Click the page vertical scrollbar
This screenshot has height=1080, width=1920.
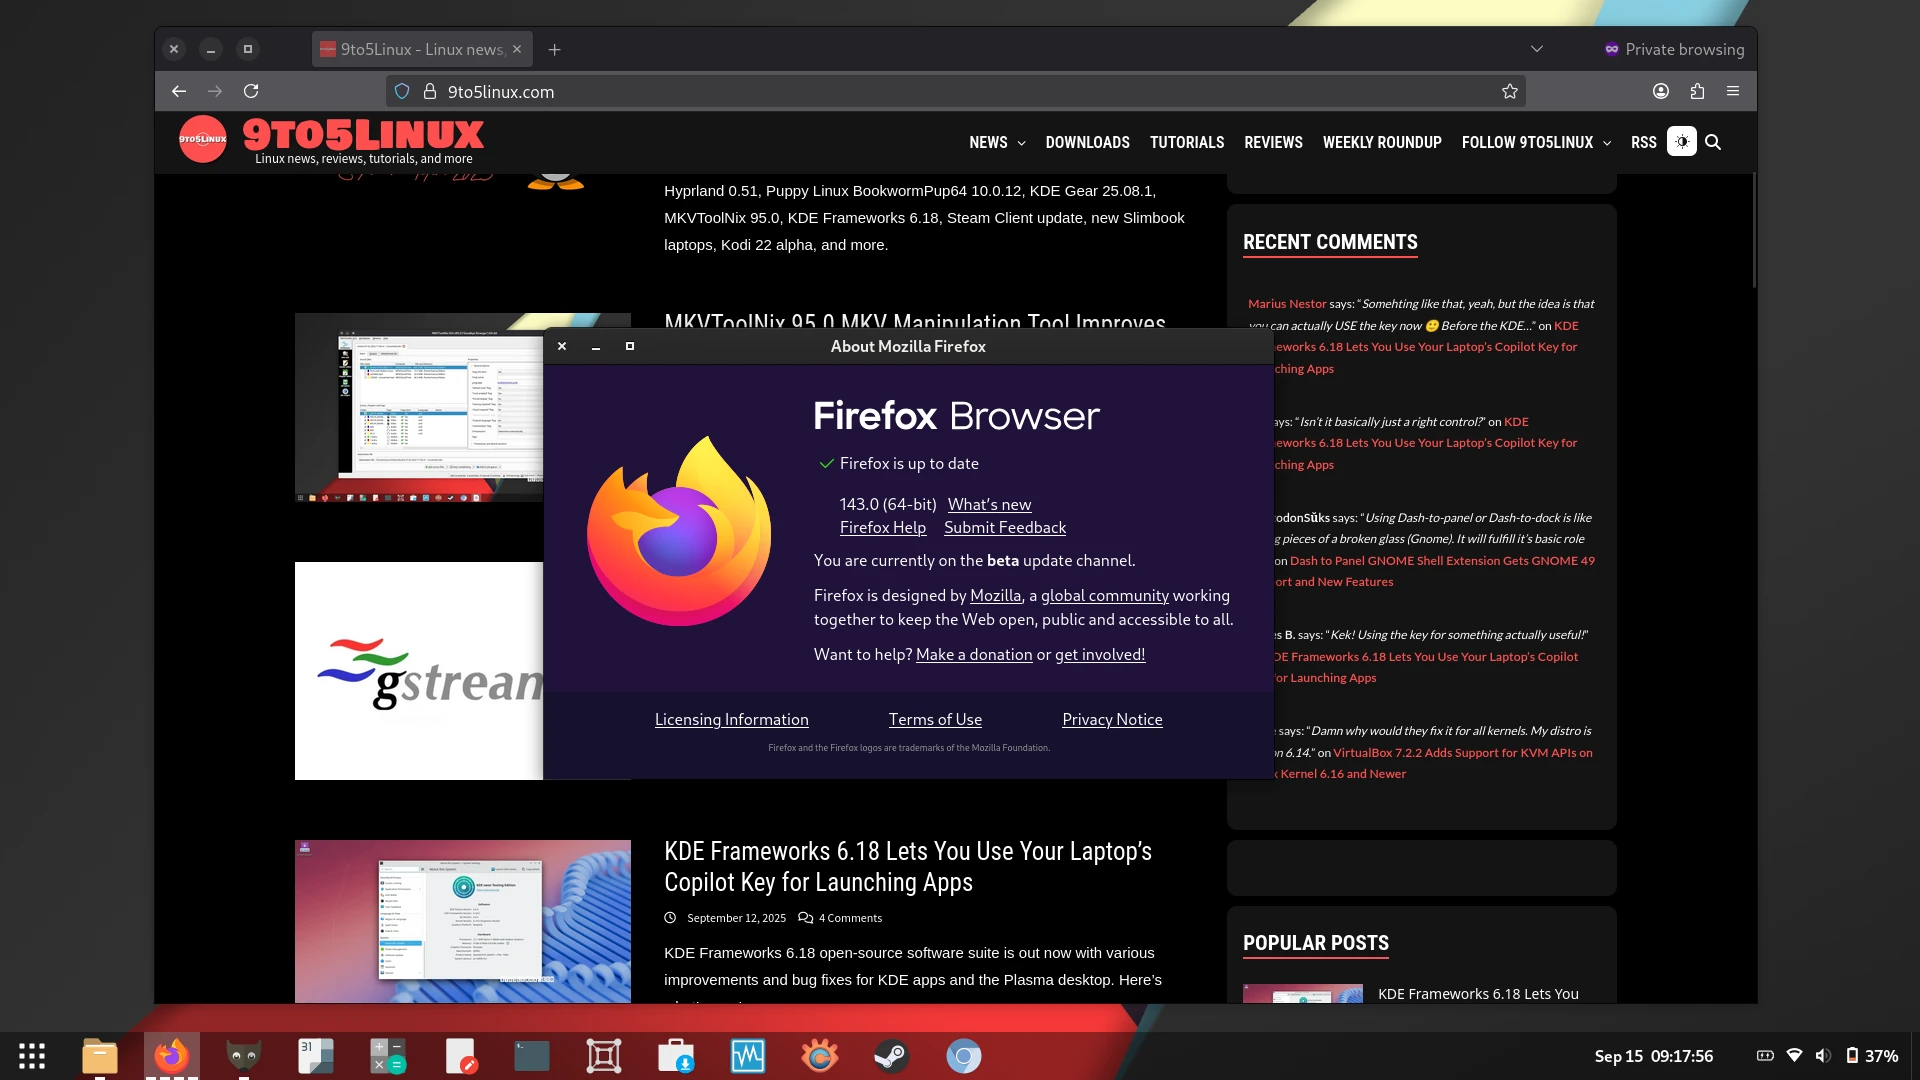coord(1753,230)
